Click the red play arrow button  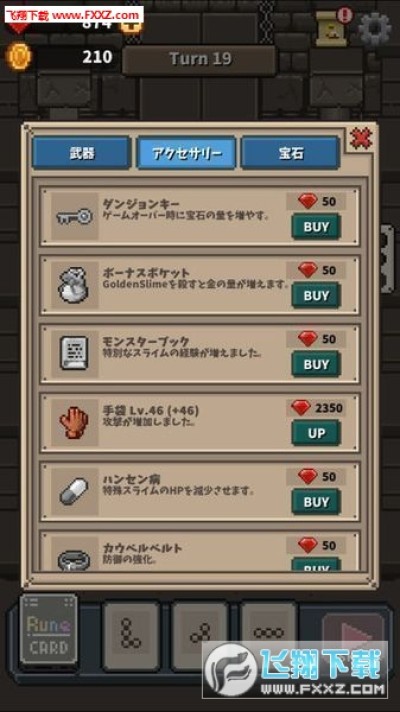[x=353, y=632]
